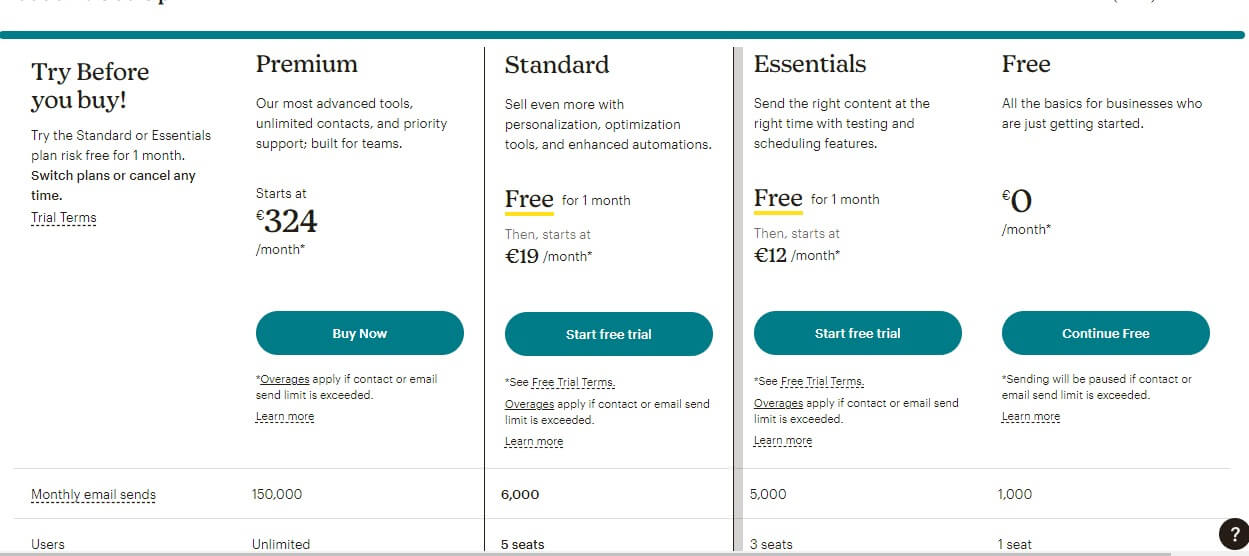Click the Overages link in Standard column
This screenshot has height=556, width=1249.
[530, 404]
